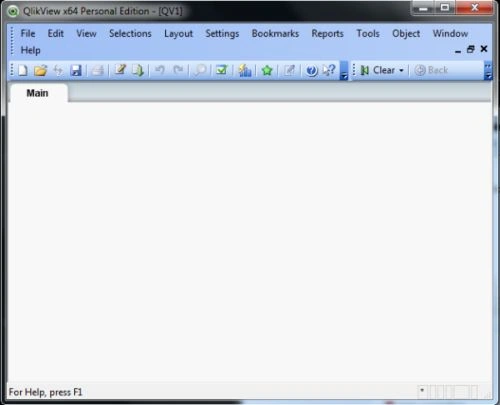Screen dimensions: 500x405
Task: Close the QV1 document
Action: (x=484, y=49)
